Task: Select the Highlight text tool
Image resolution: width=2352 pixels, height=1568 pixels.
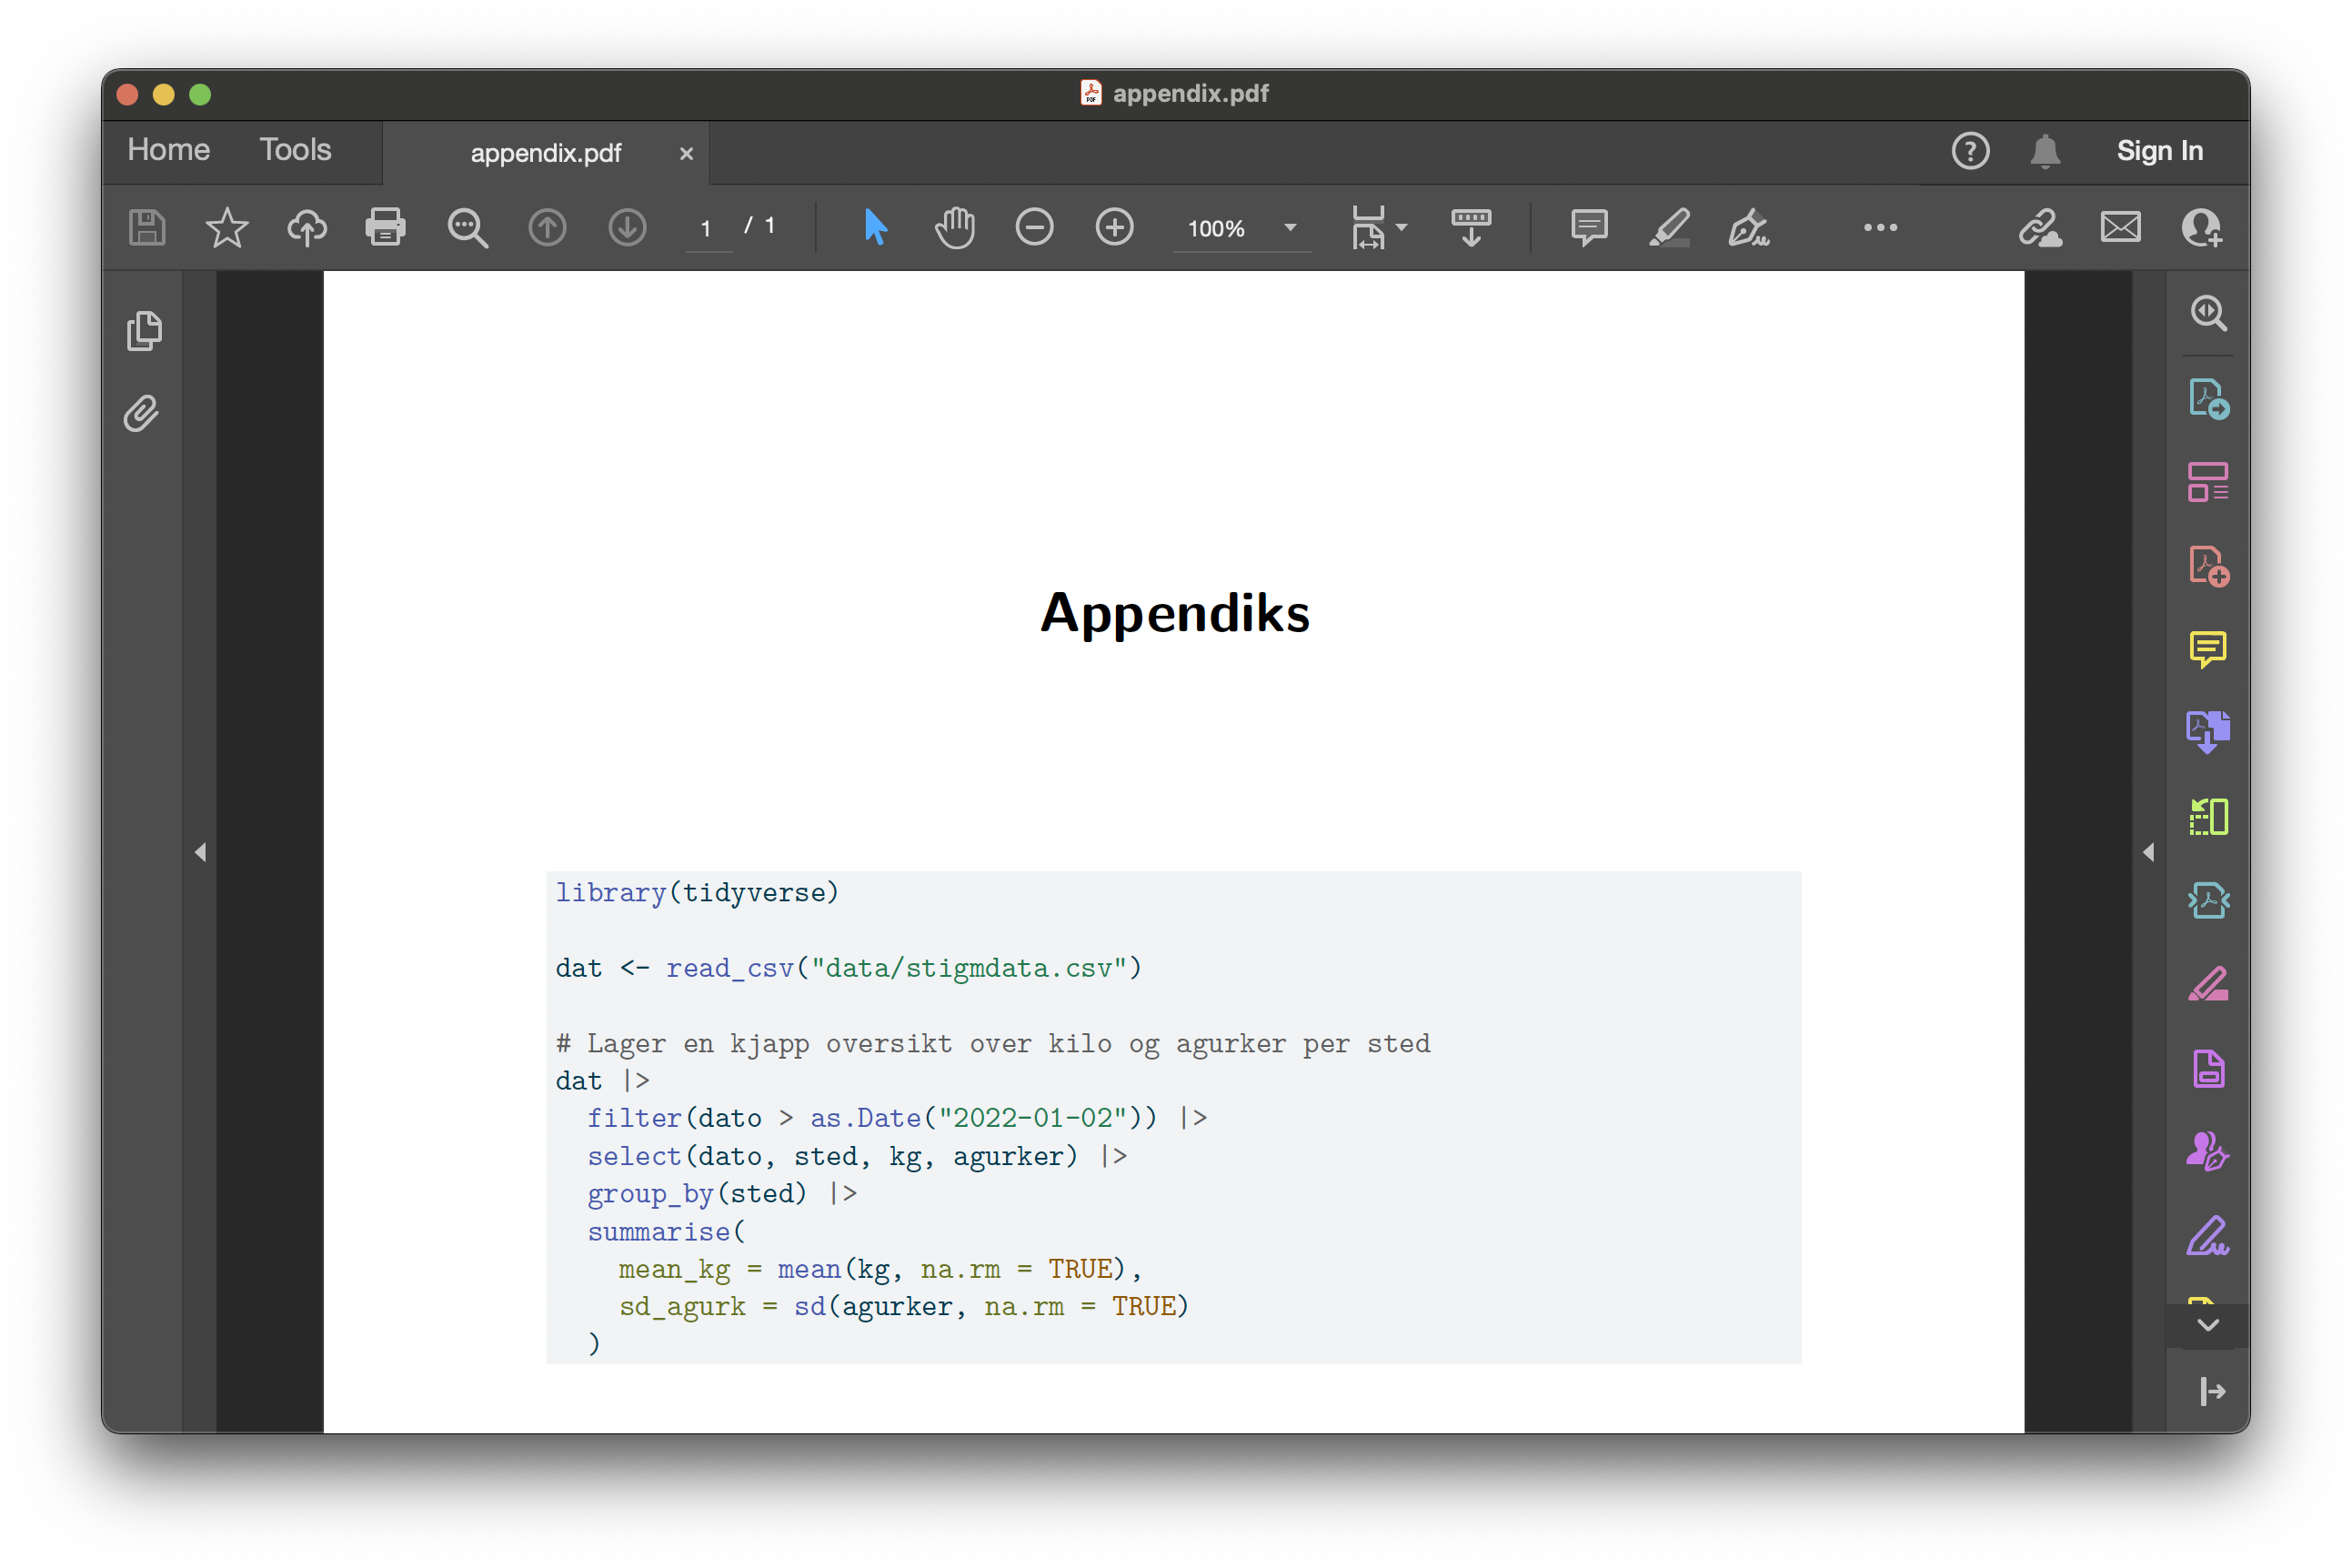Action: (1668, 228)
